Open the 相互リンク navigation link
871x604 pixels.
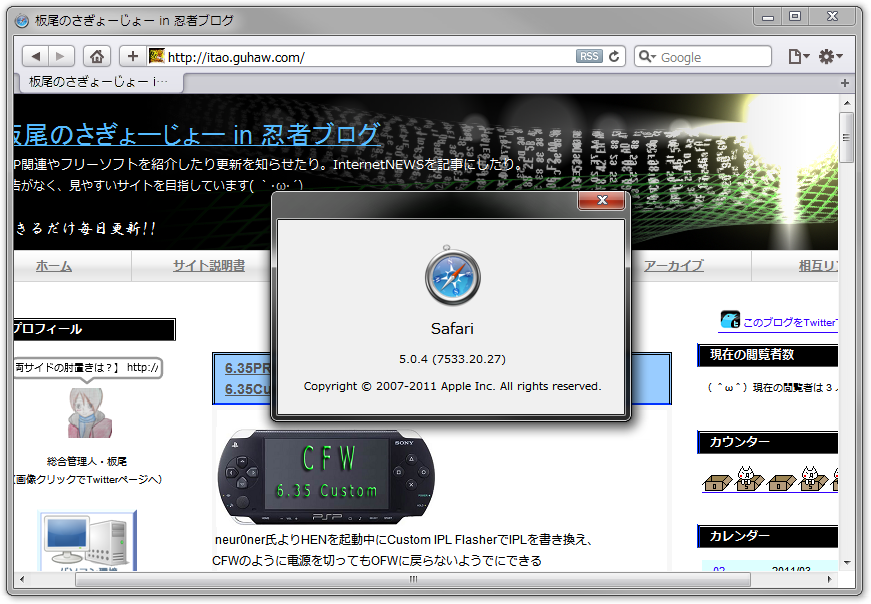click(x=818, y=266)
